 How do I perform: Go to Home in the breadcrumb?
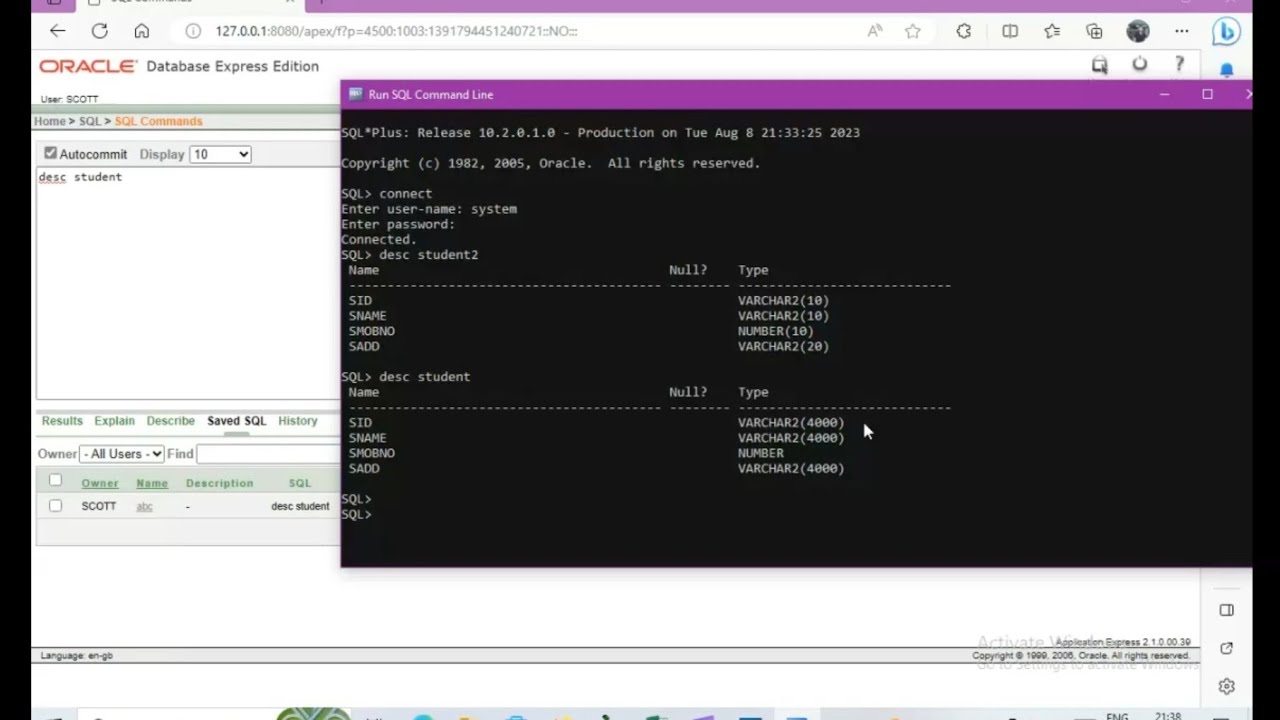point(50,121)
